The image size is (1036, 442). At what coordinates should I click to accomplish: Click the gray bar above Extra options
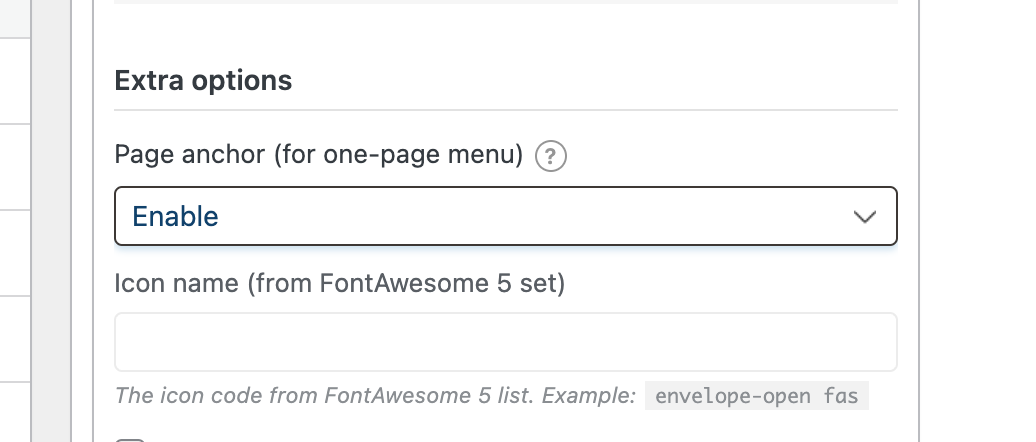505,2
